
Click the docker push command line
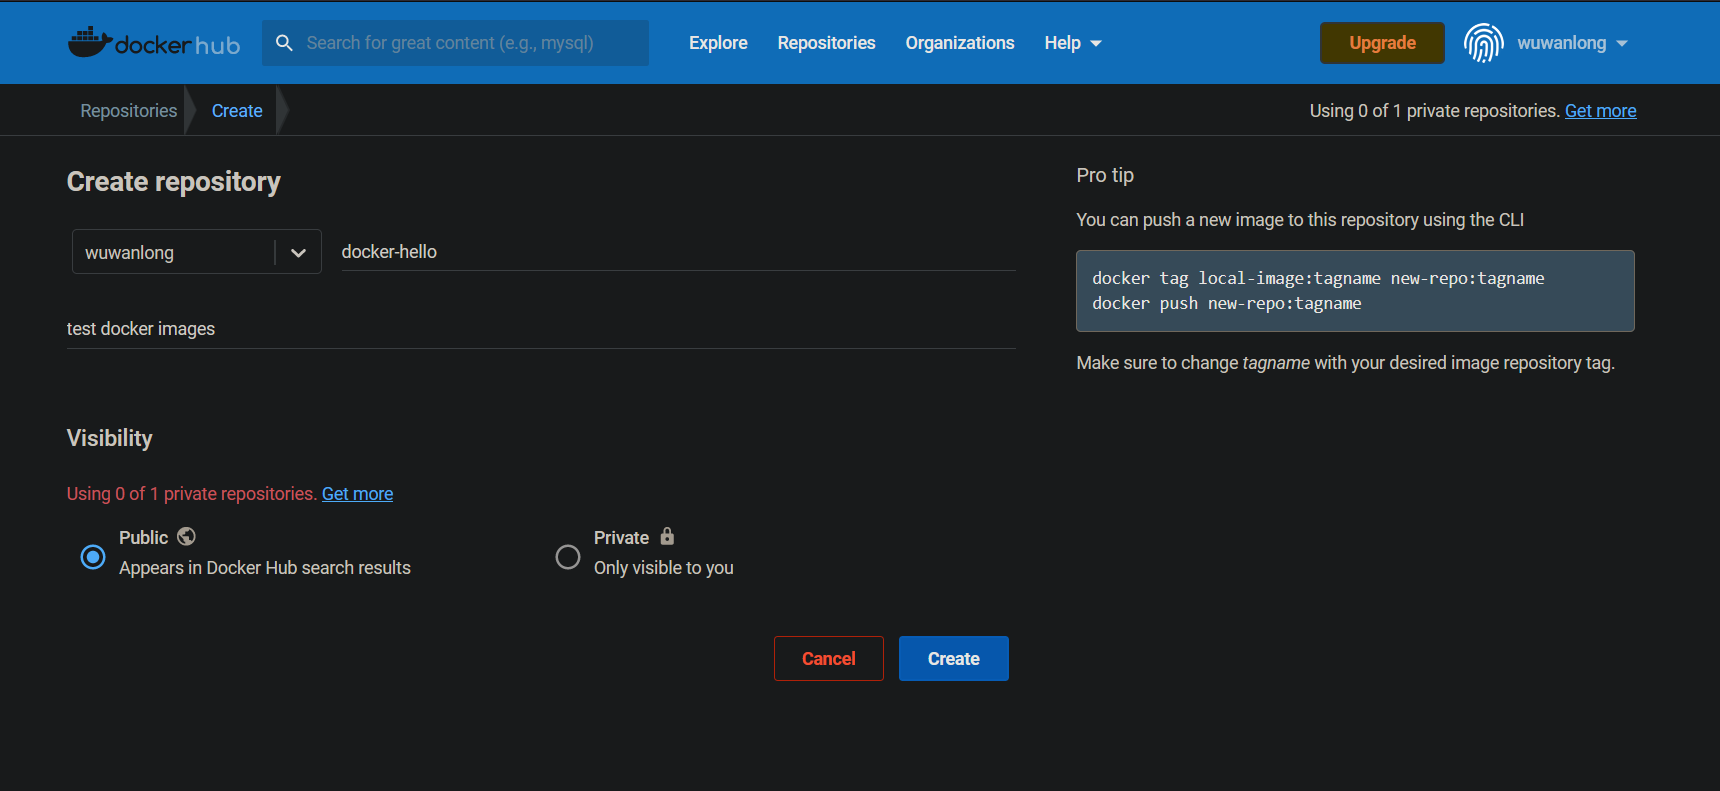pyautogui.click(x=1227, y=303)
